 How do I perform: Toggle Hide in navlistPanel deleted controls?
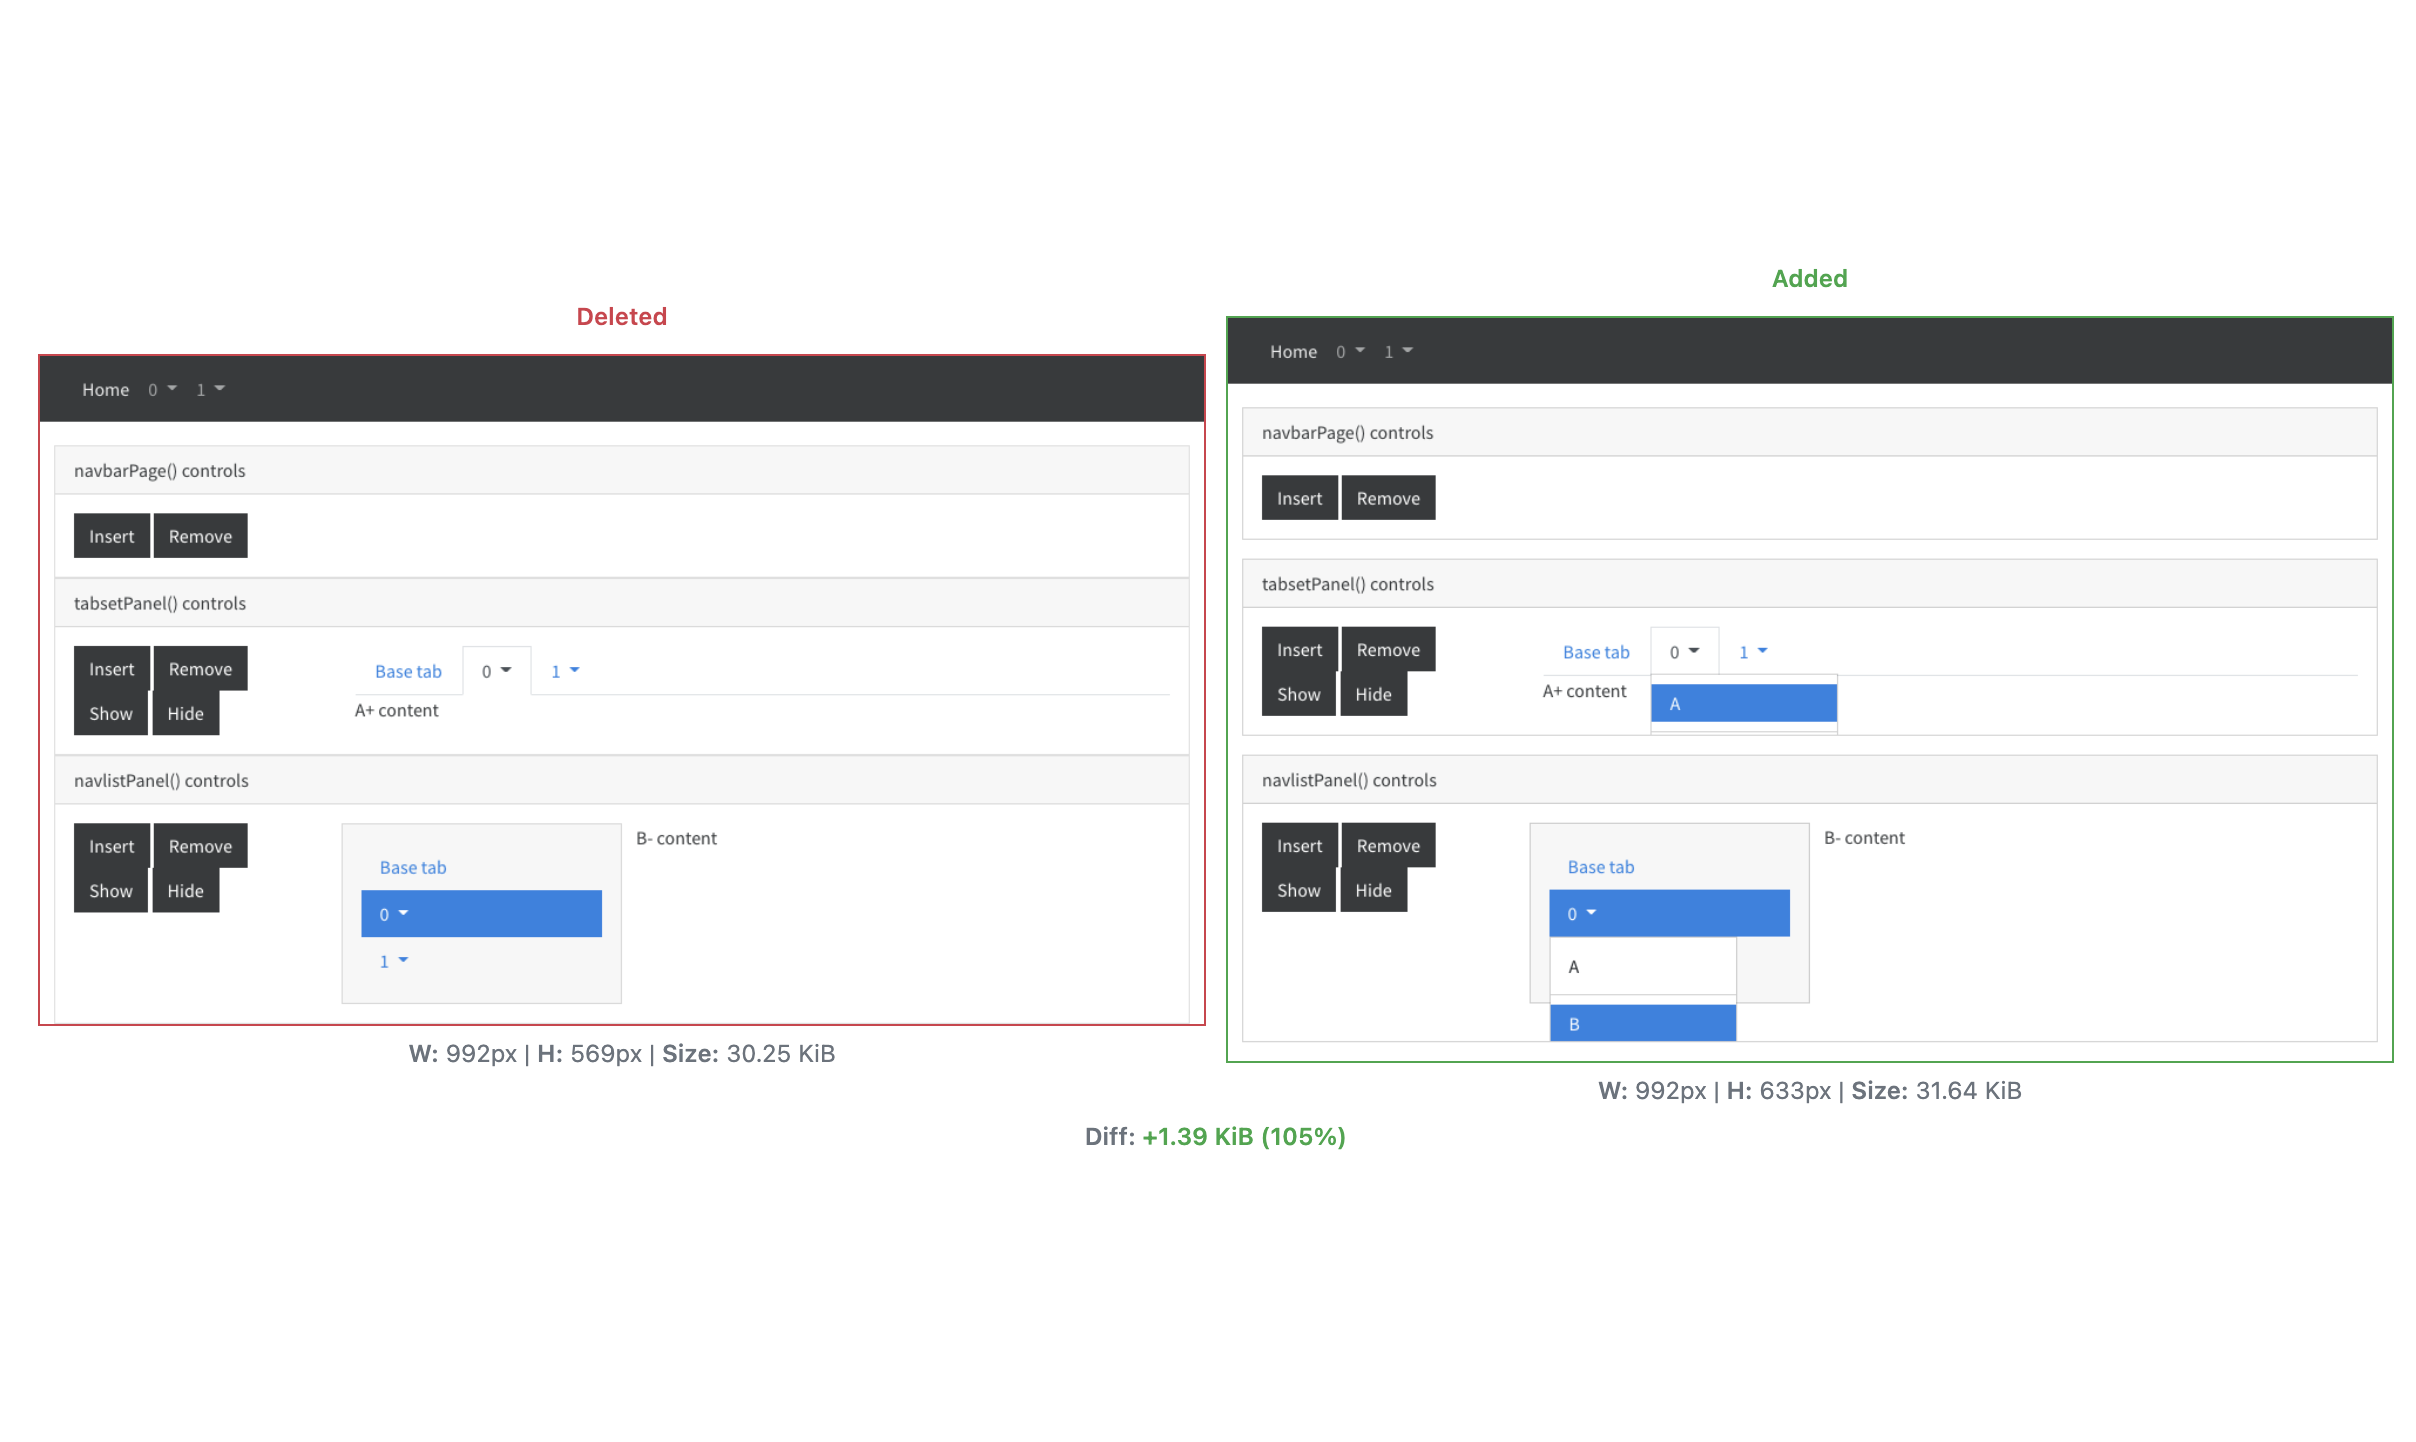184,889
